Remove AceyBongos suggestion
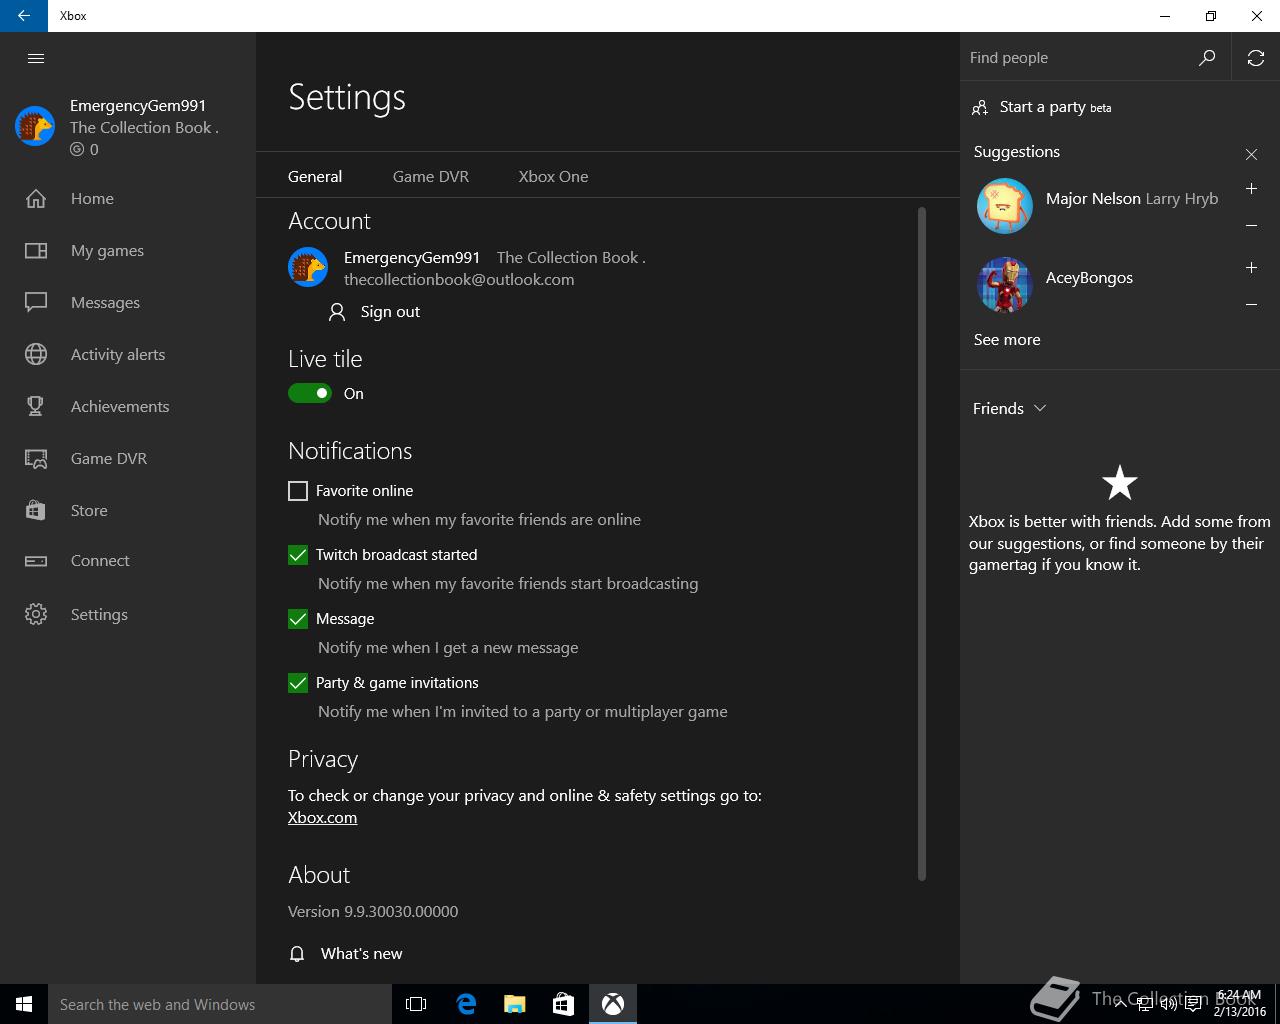Viewport: 1280px width, 1024px height. pyautogui.click(x=1251, y=305)
